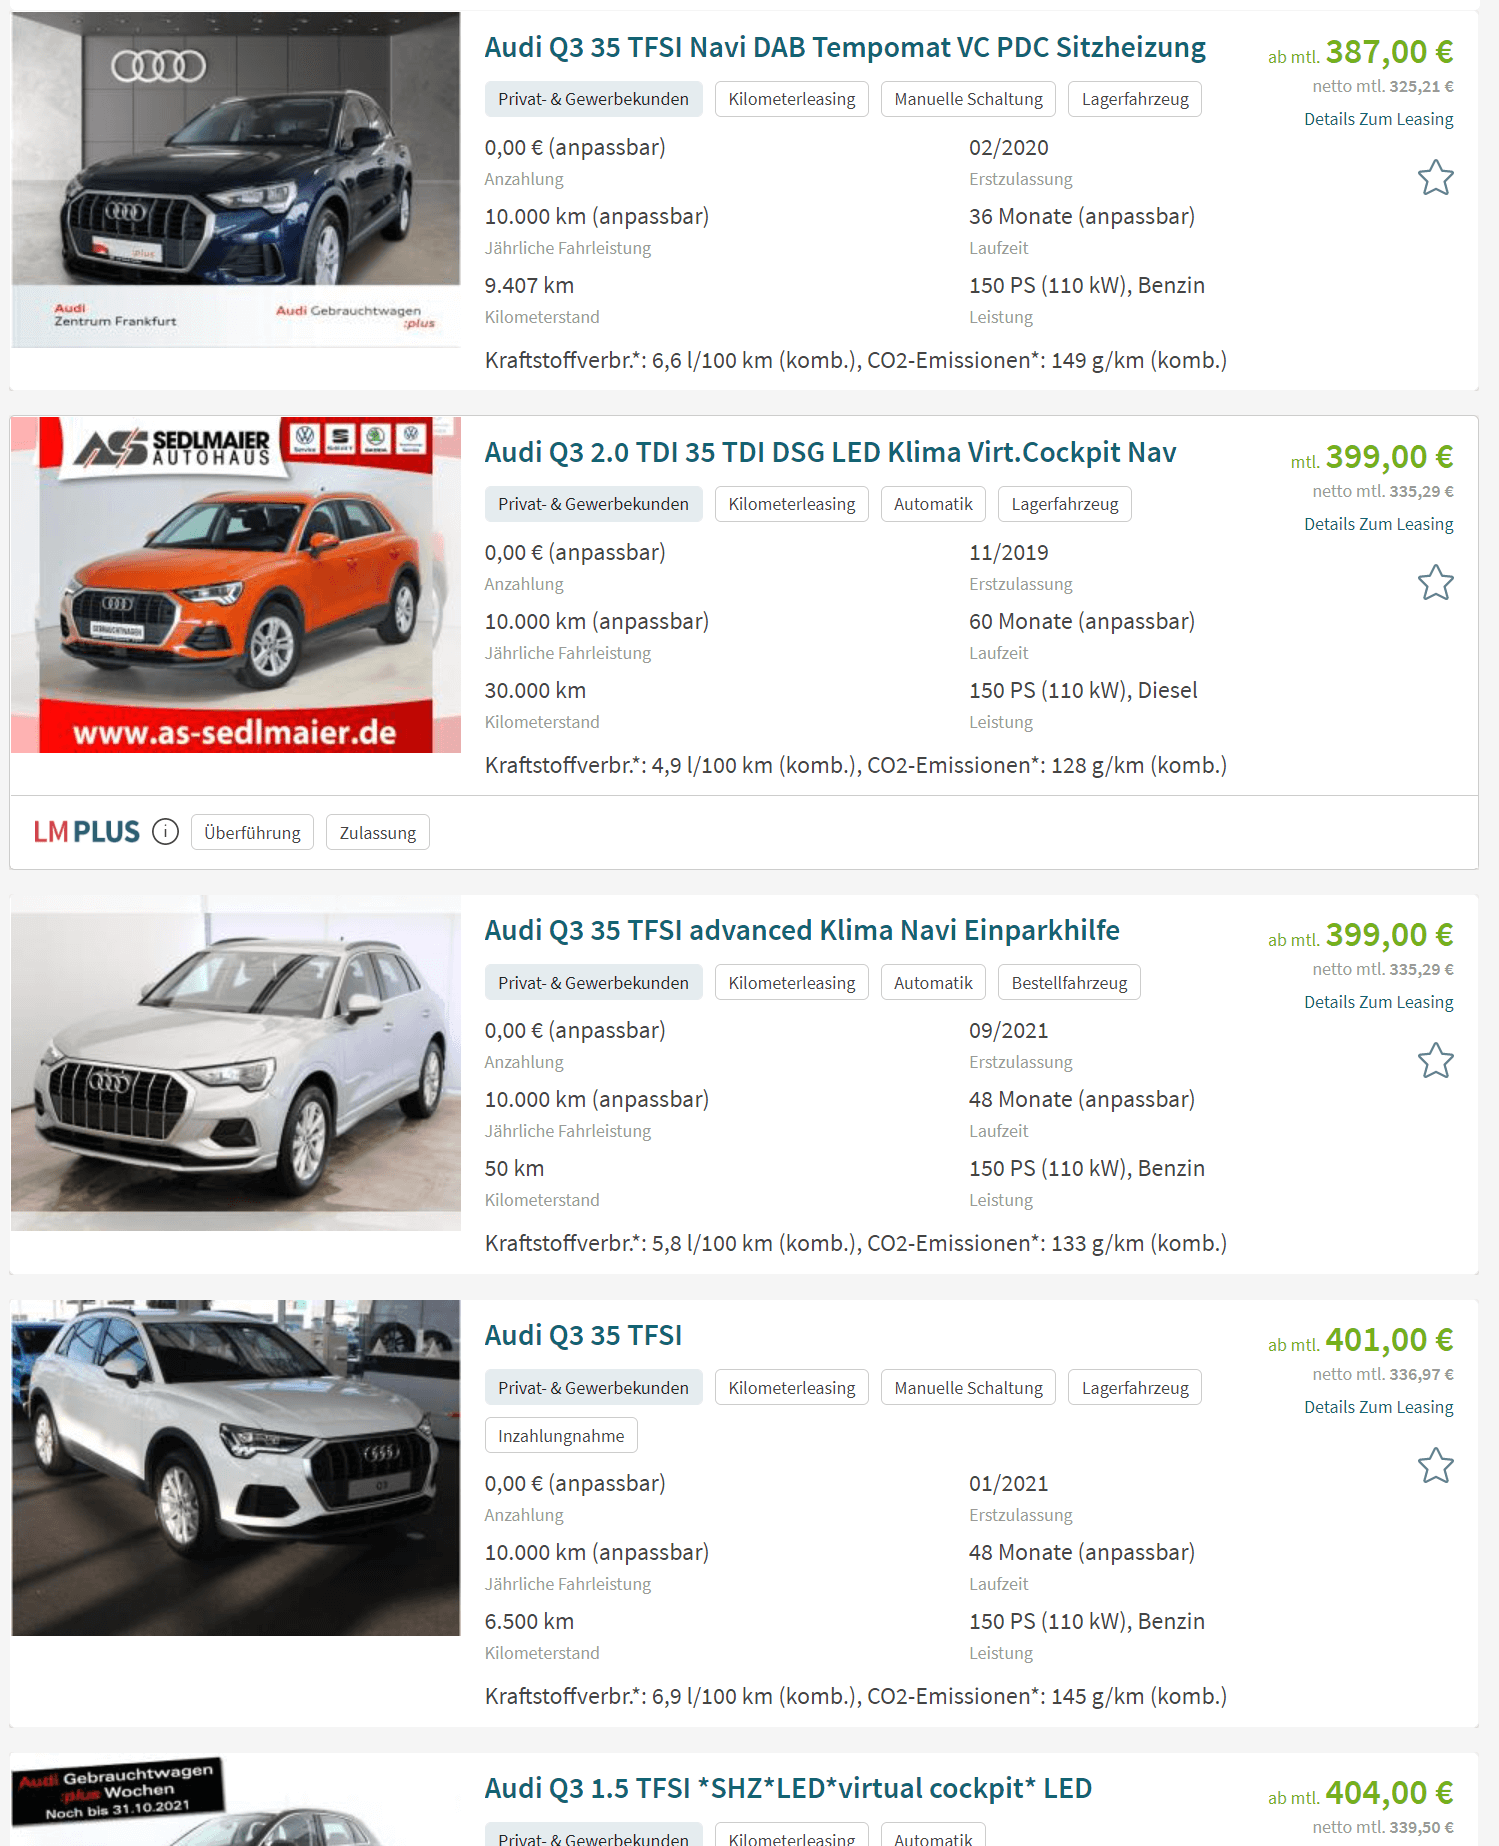Viewport: 1499px width, 1846px height.
Task: Open Details Zum Leasing for the 387,00 € offer
Action: 1378,119
